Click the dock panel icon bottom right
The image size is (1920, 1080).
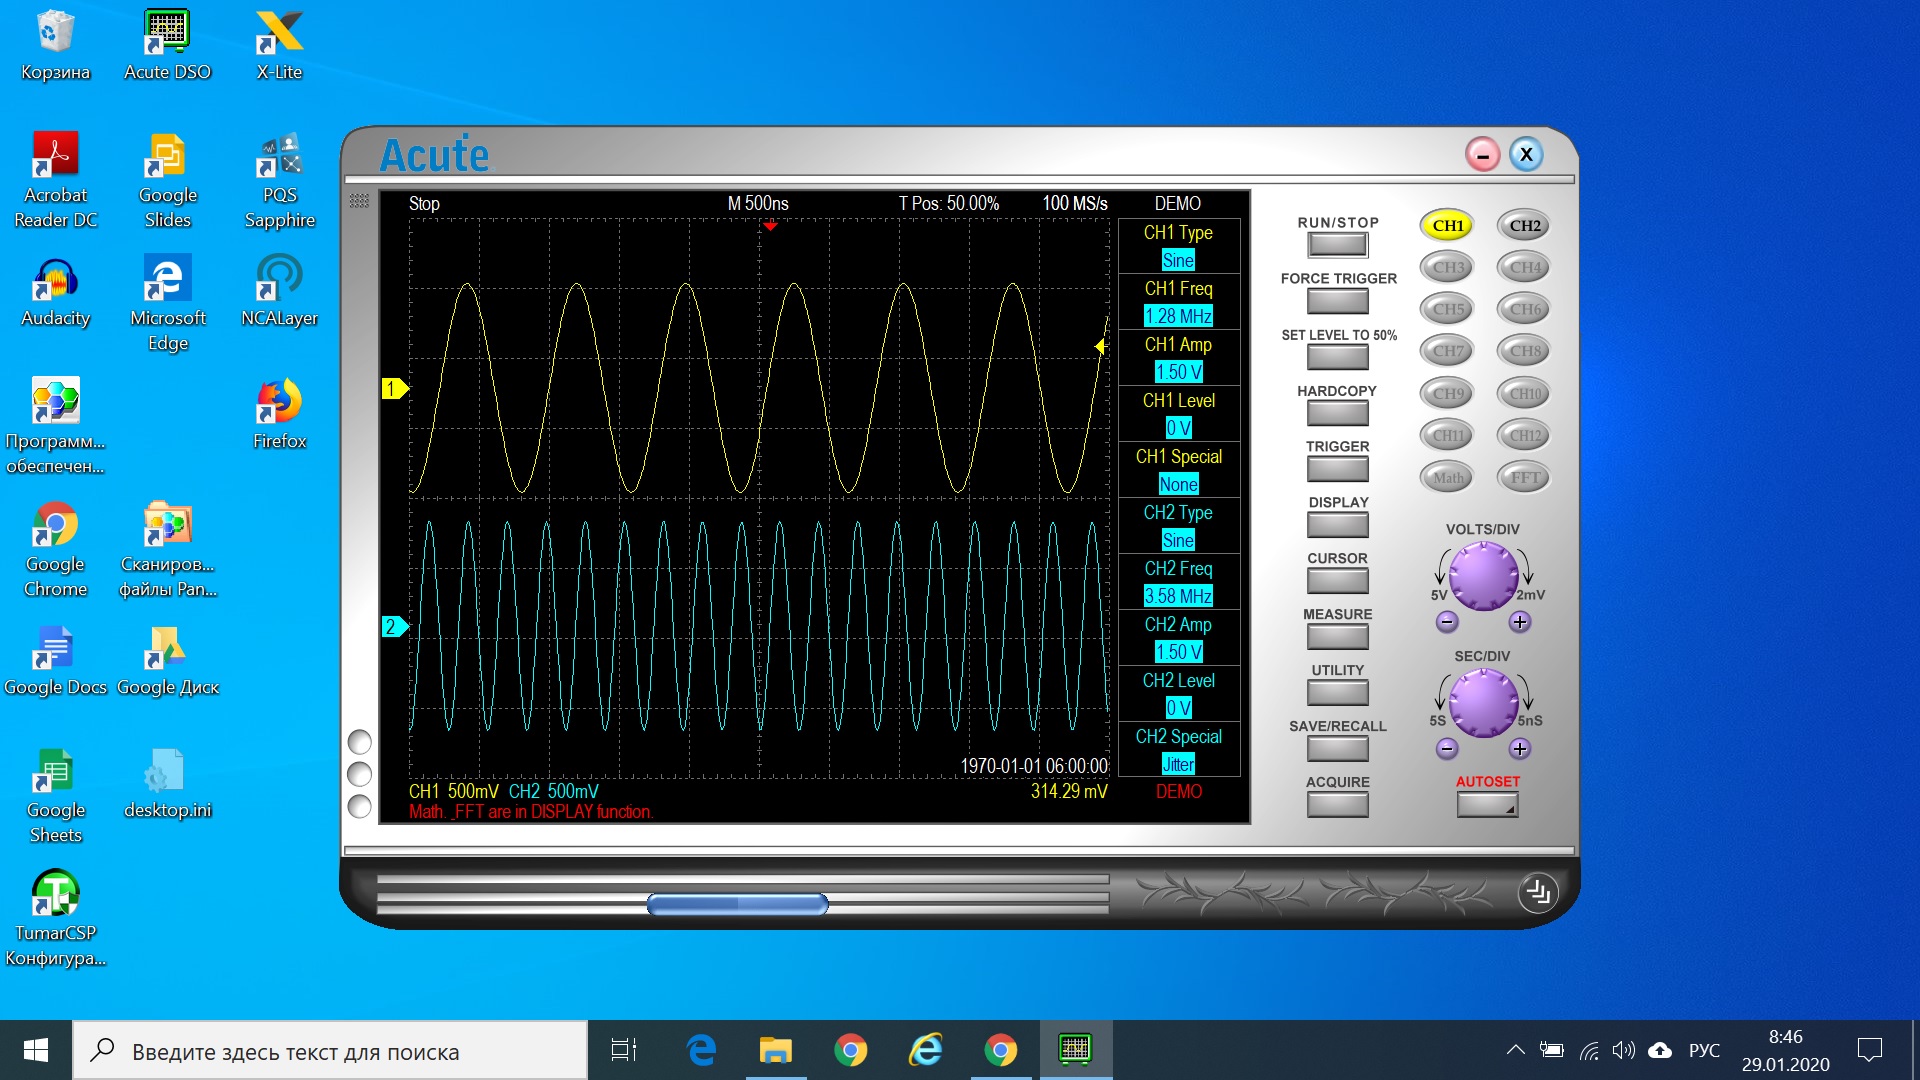coord(1538,892)
